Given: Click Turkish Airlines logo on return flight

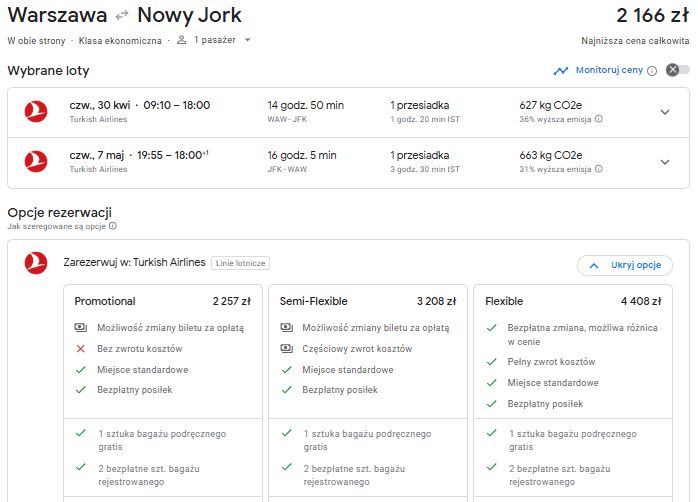Looking at the screenshot, I should (x=36, y=161).
